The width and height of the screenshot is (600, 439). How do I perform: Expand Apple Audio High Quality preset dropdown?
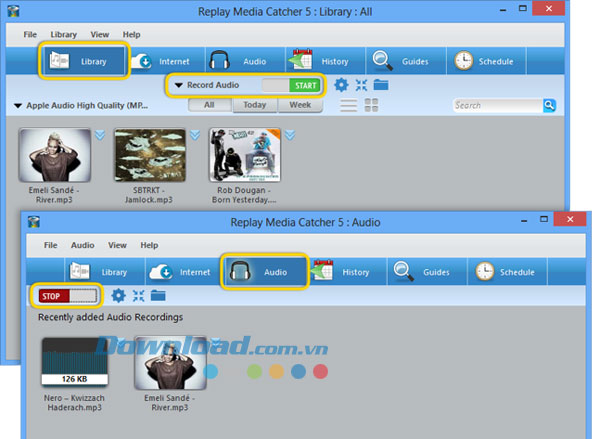pyautogui.click(x=18, y=106)
